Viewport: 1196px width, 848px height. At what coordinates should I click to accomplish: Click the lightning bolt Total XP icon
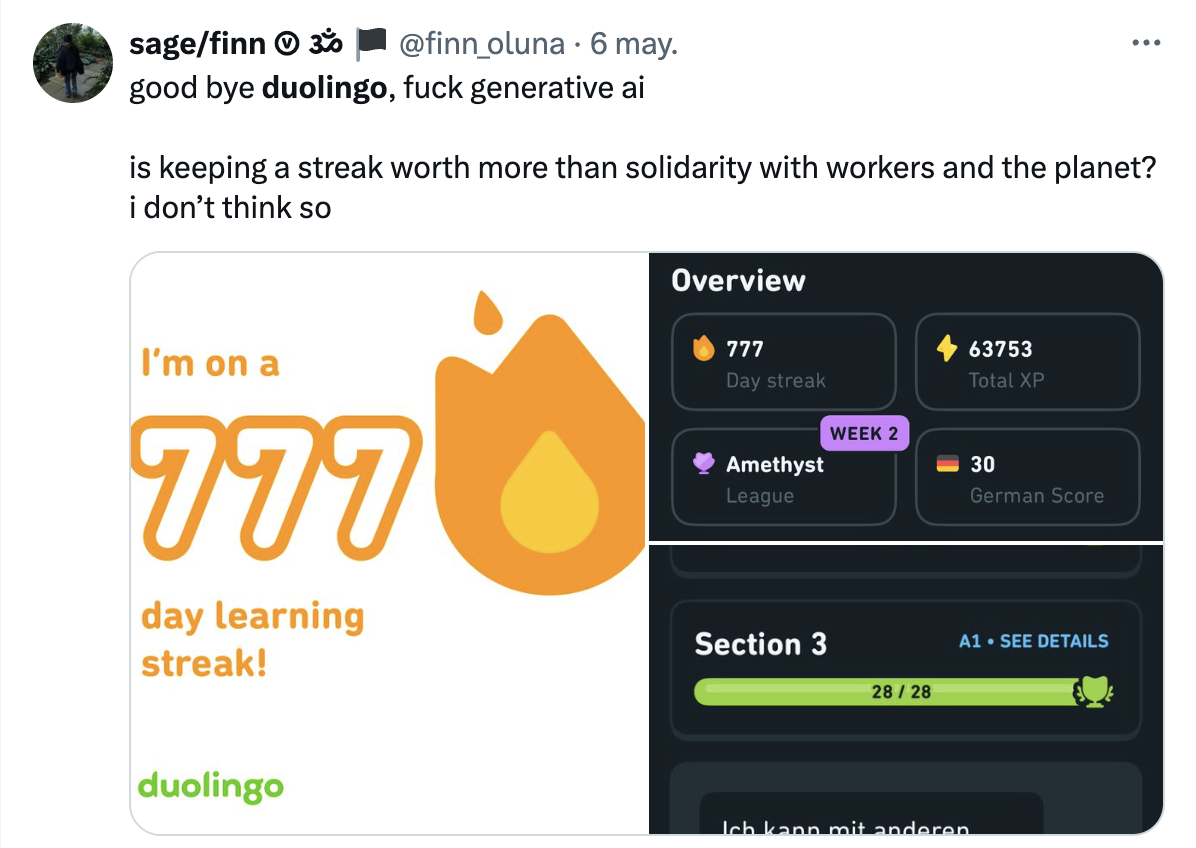946,349
